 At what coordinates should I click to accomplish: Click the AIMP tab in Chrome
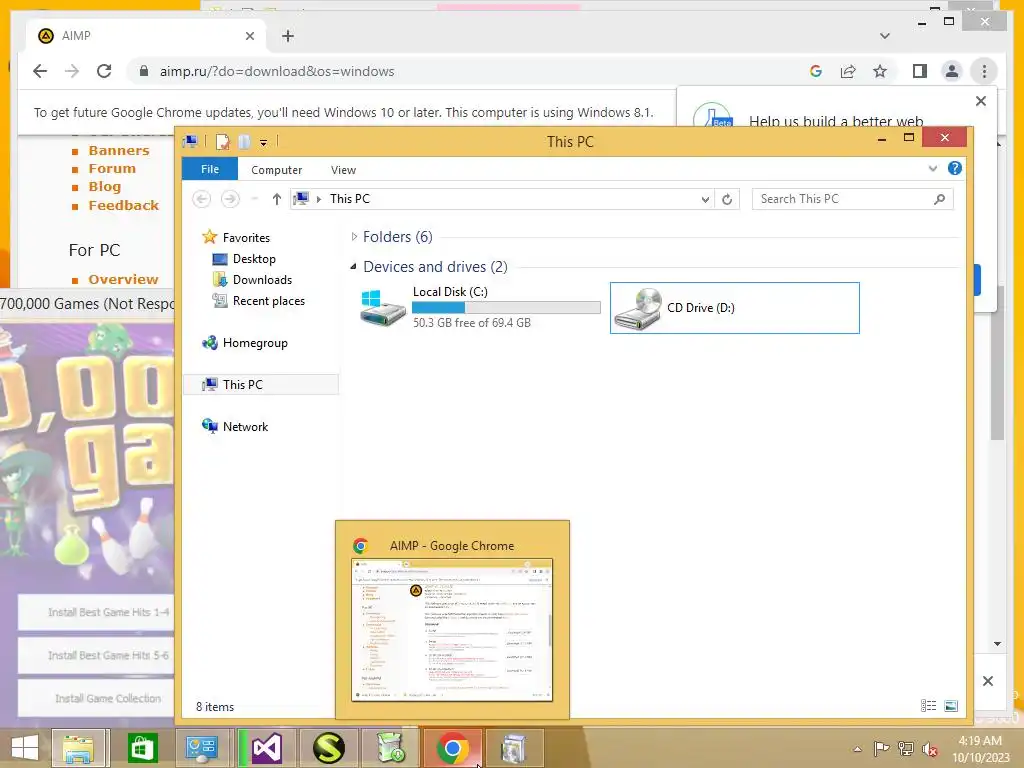(146, 36)
